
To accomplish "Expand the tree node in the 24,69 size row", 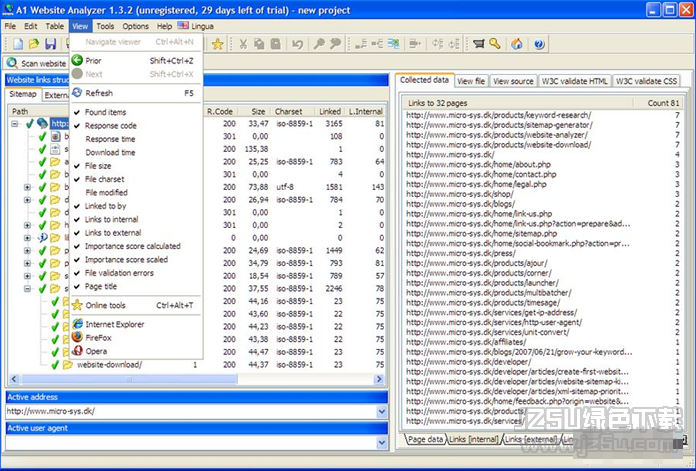I will (x=28, y=251).
